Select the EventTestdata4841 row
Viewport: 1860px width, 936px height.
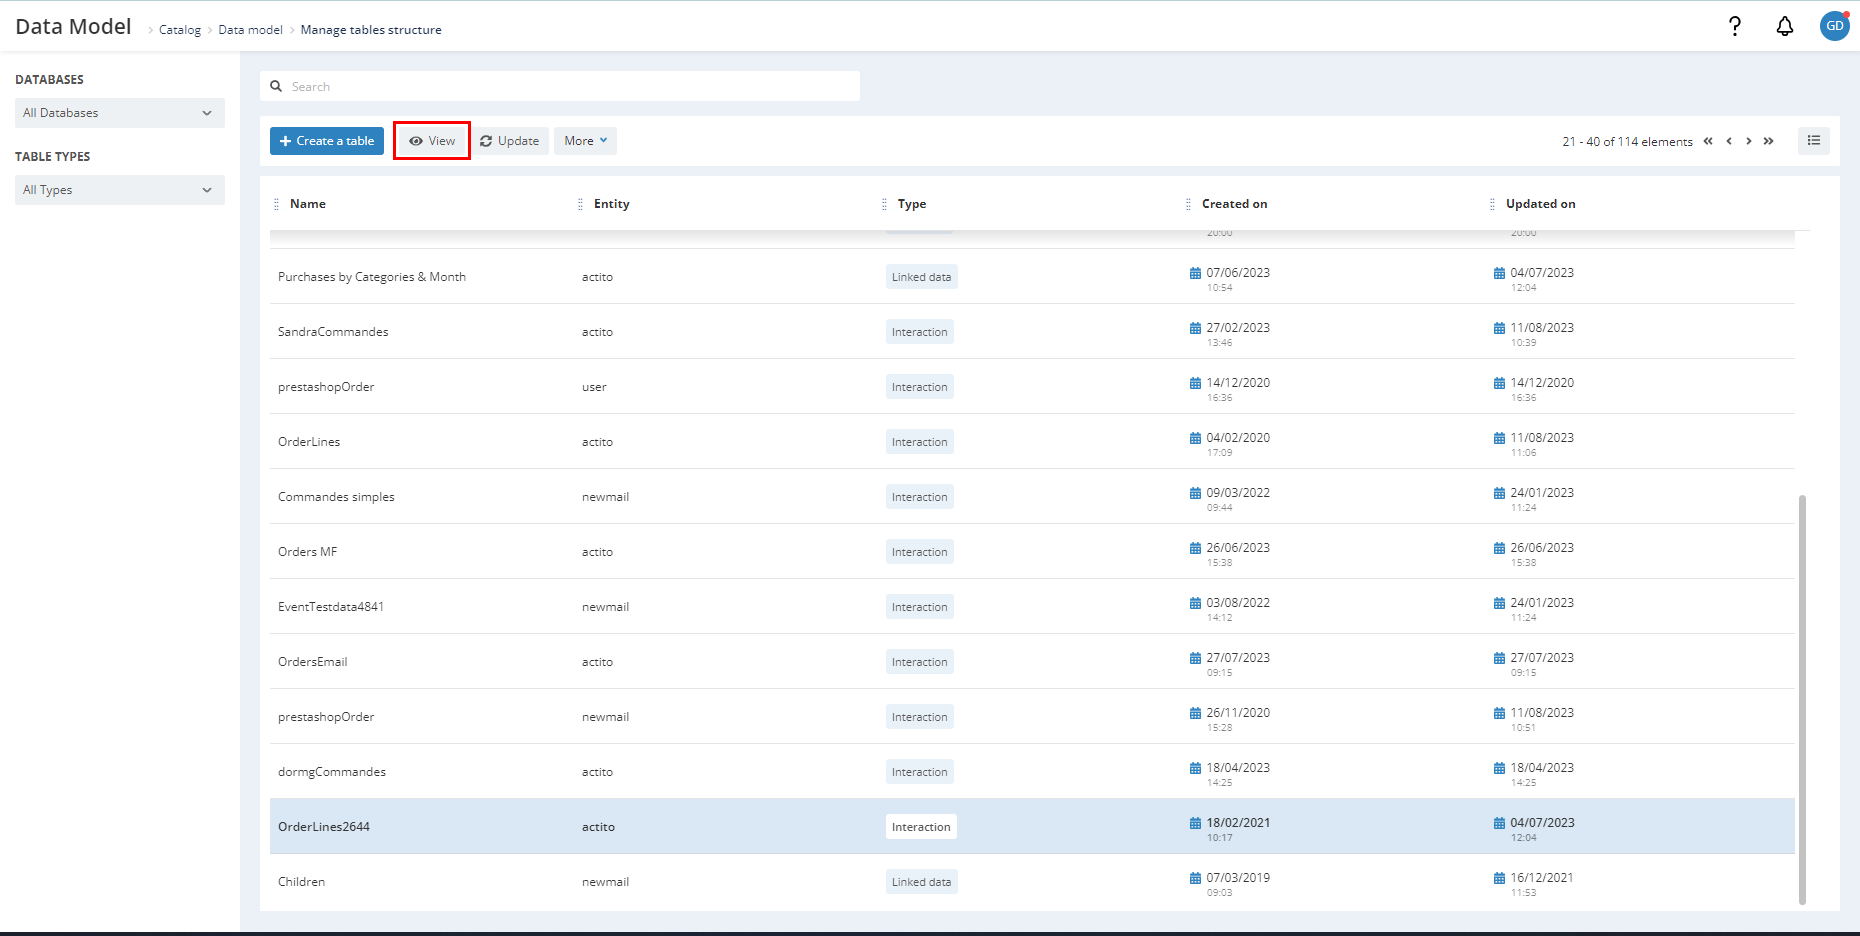[x=1032, y=607]
